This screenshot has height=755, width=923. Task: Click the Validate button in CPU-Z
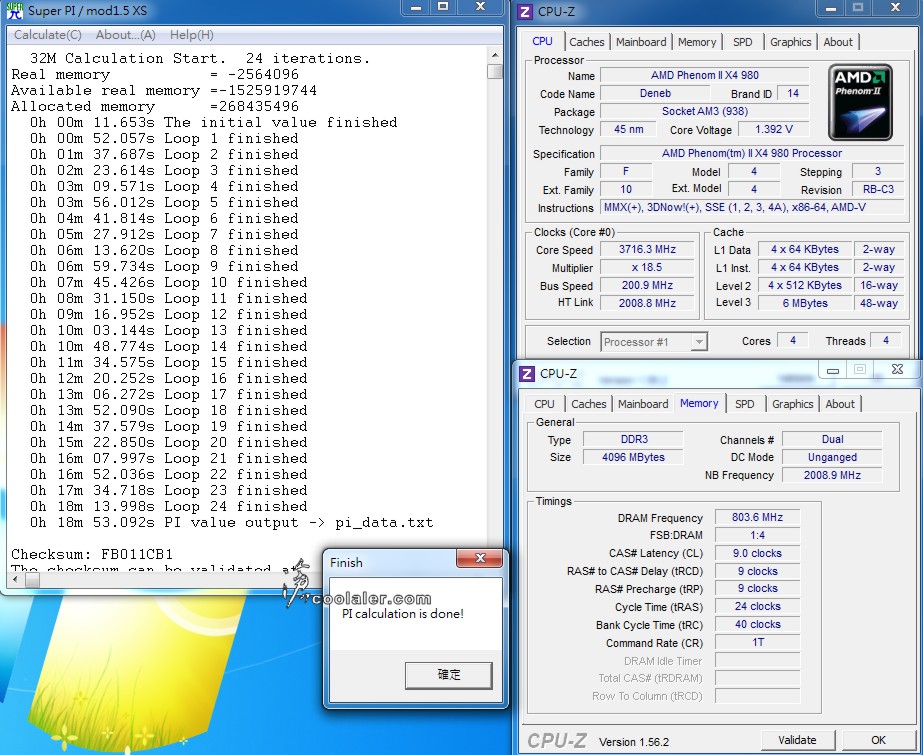tap(797, 740)
